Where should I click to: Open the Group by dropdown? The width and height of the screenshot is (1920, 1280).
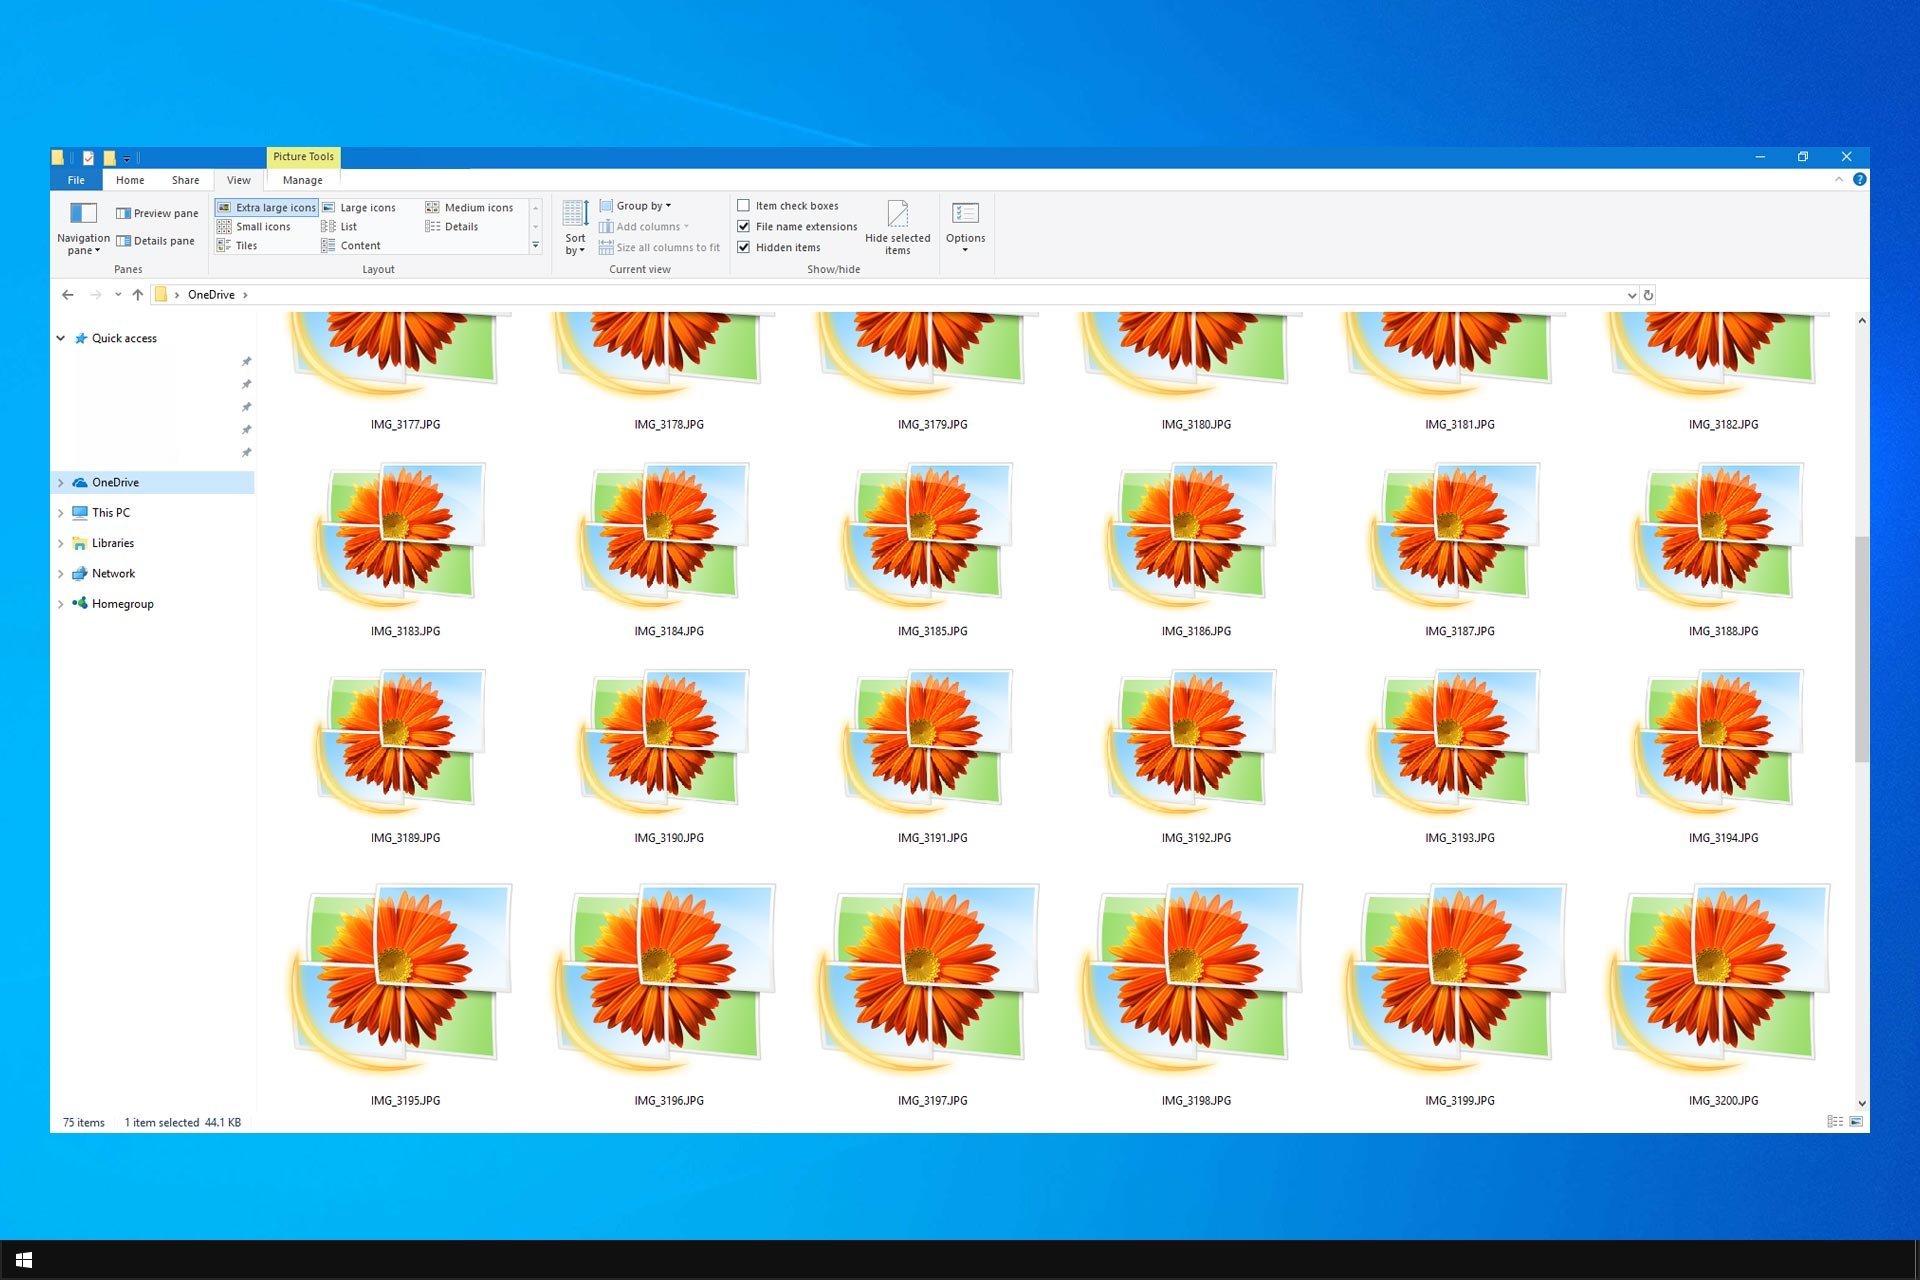click(636, 205)
